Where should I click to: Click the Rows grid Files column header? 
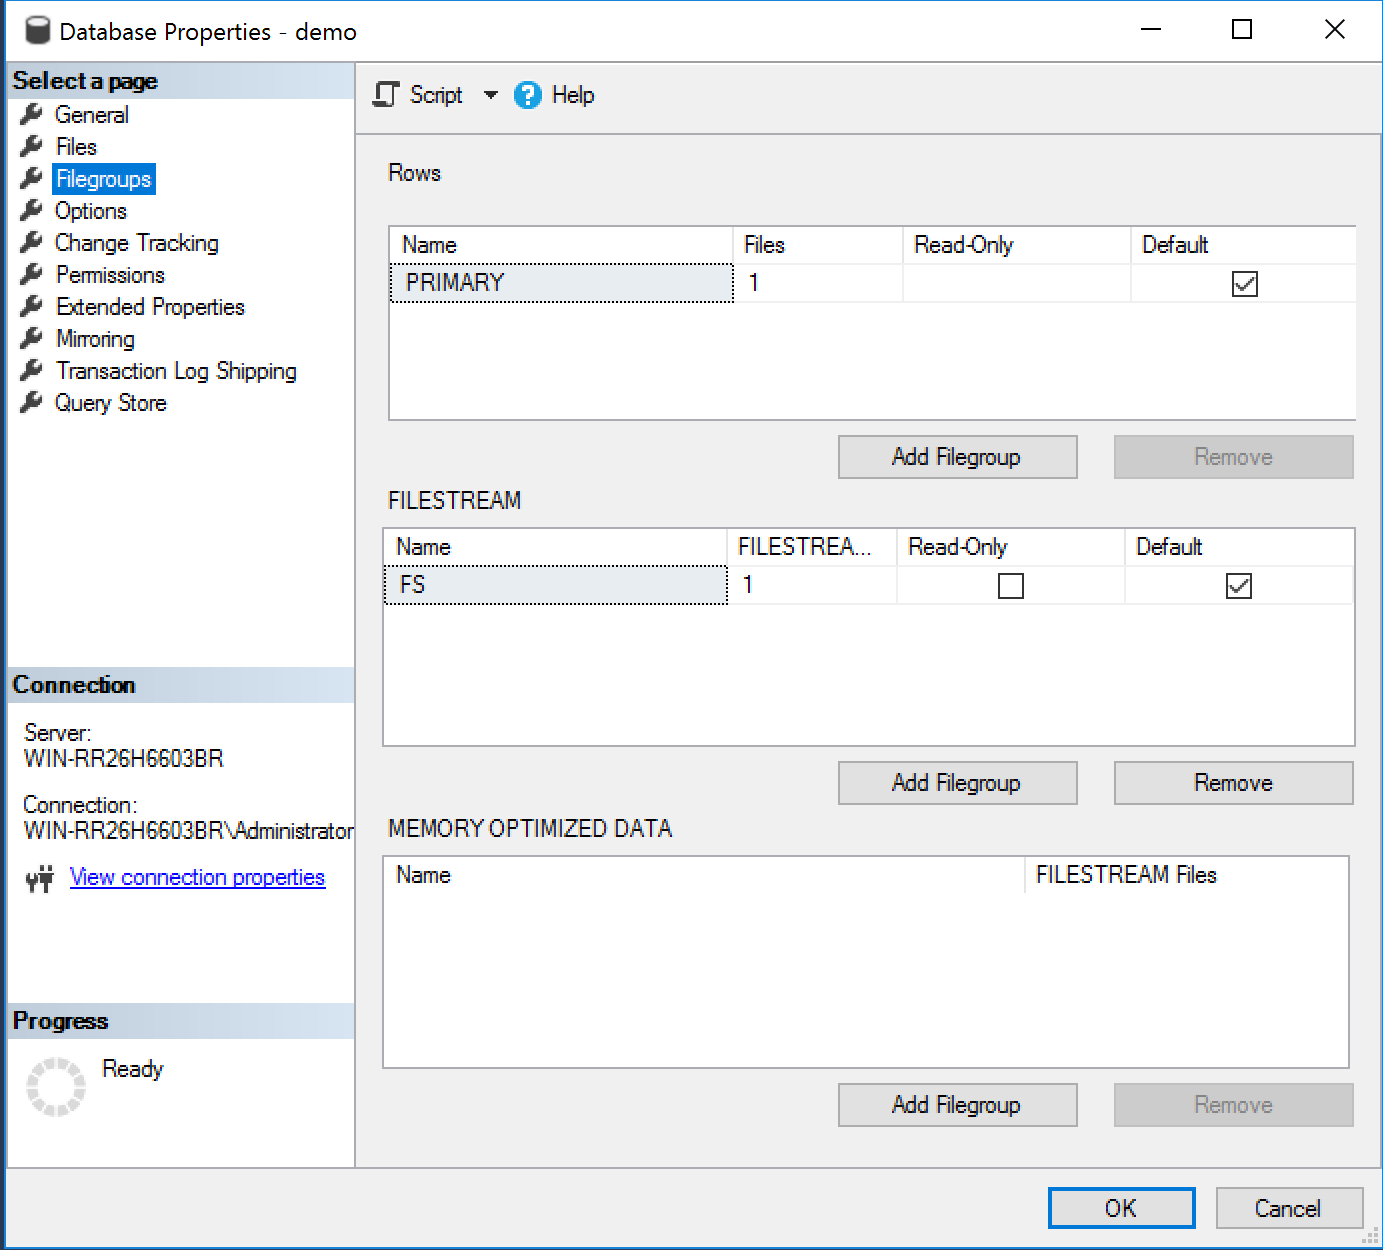(818, 245)
